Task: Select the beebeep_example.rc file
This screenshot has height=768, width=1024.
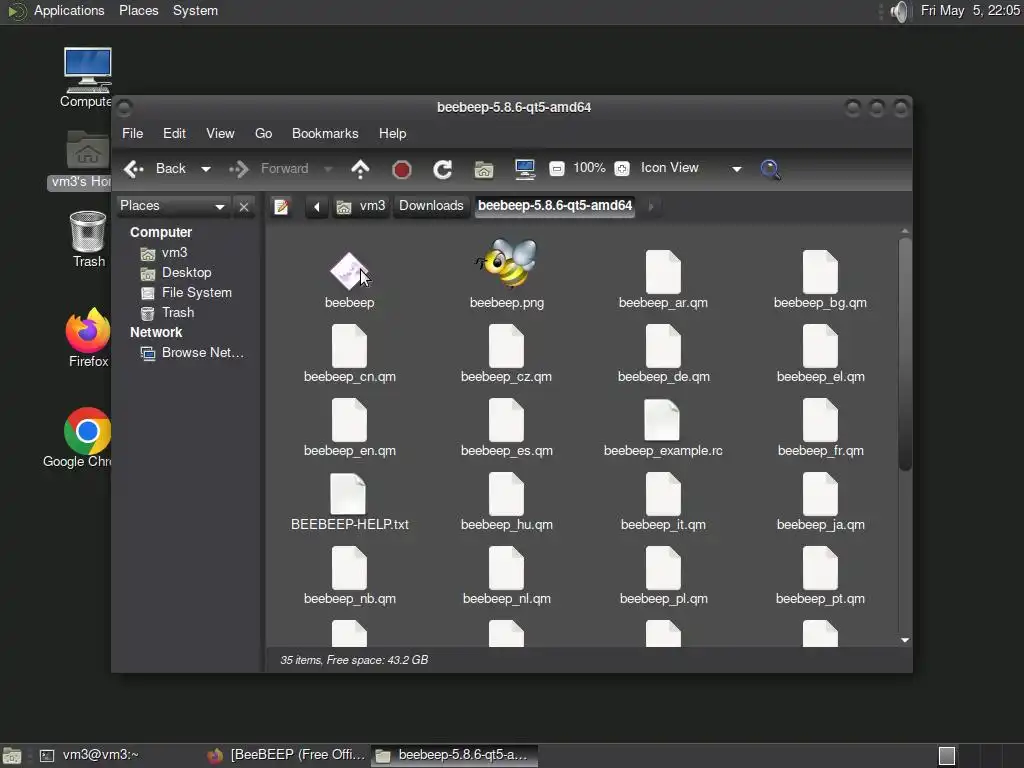Action: (x=663, y=427)
